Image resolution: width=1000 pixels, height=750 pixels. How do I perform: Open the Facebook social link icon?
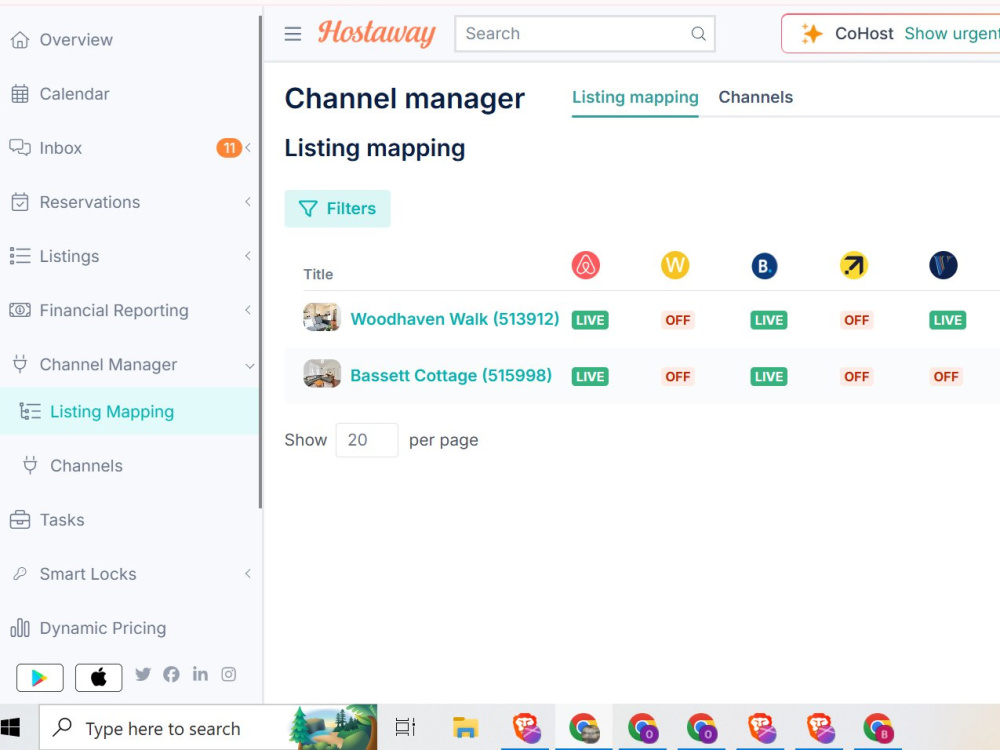[171, 674]
